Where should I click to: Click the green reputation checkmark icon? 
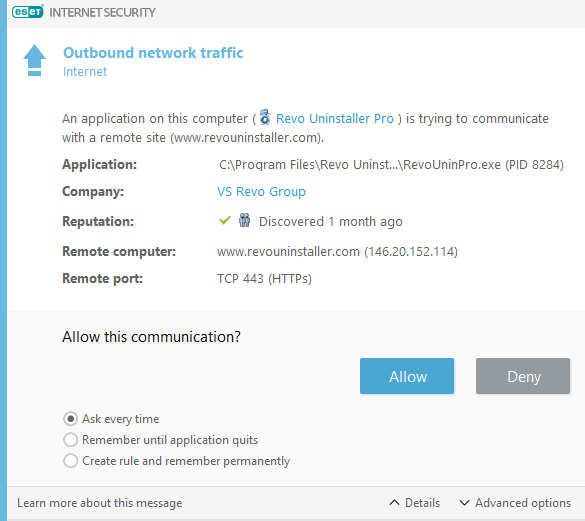tap(225, 220)
